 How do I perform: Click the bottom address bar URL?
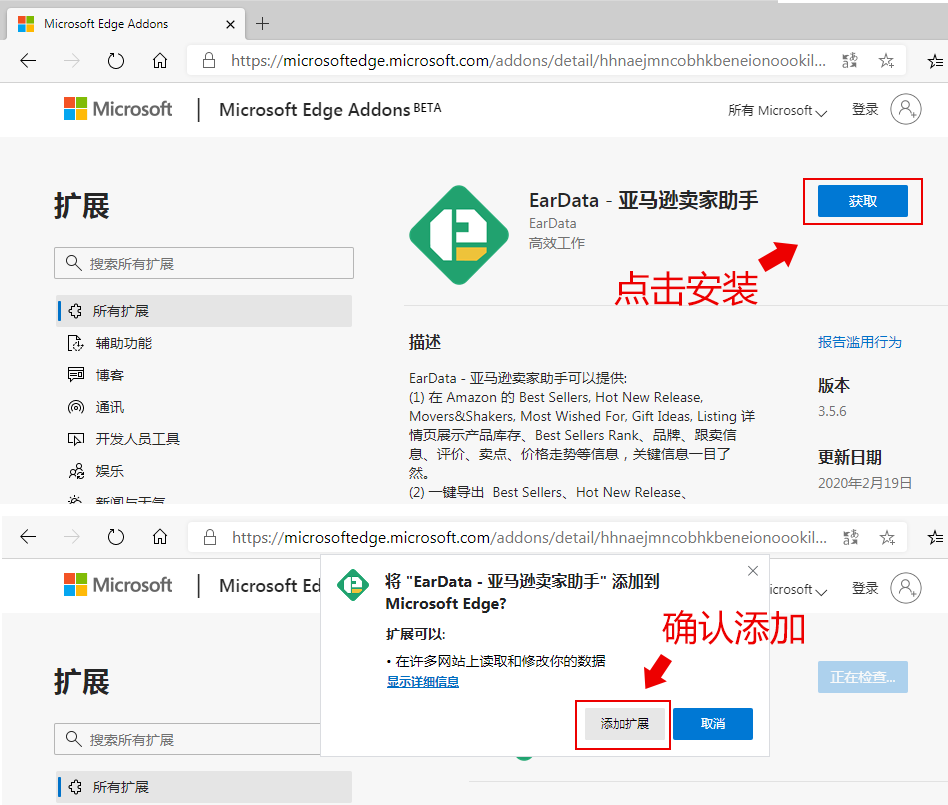click(x=529, y=537)
